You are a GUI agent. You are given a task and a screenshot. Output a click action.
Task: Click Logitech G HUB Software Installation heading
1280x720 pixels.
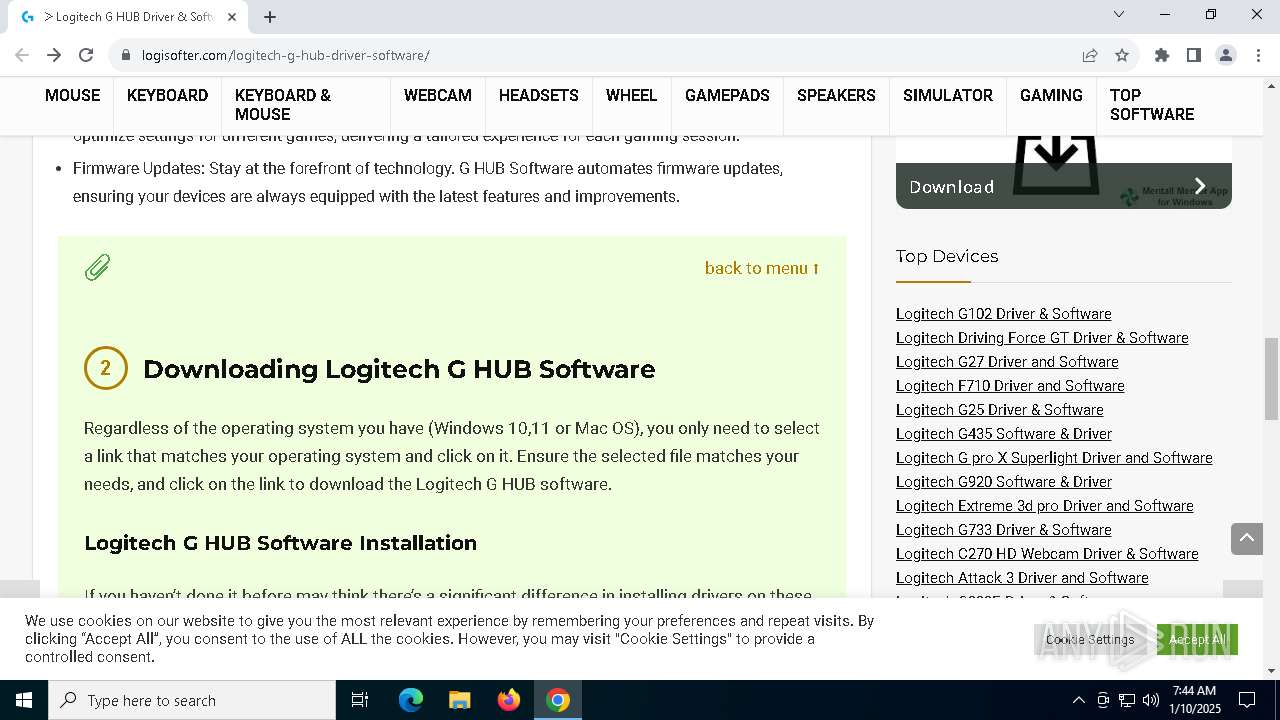coord(280,543)
